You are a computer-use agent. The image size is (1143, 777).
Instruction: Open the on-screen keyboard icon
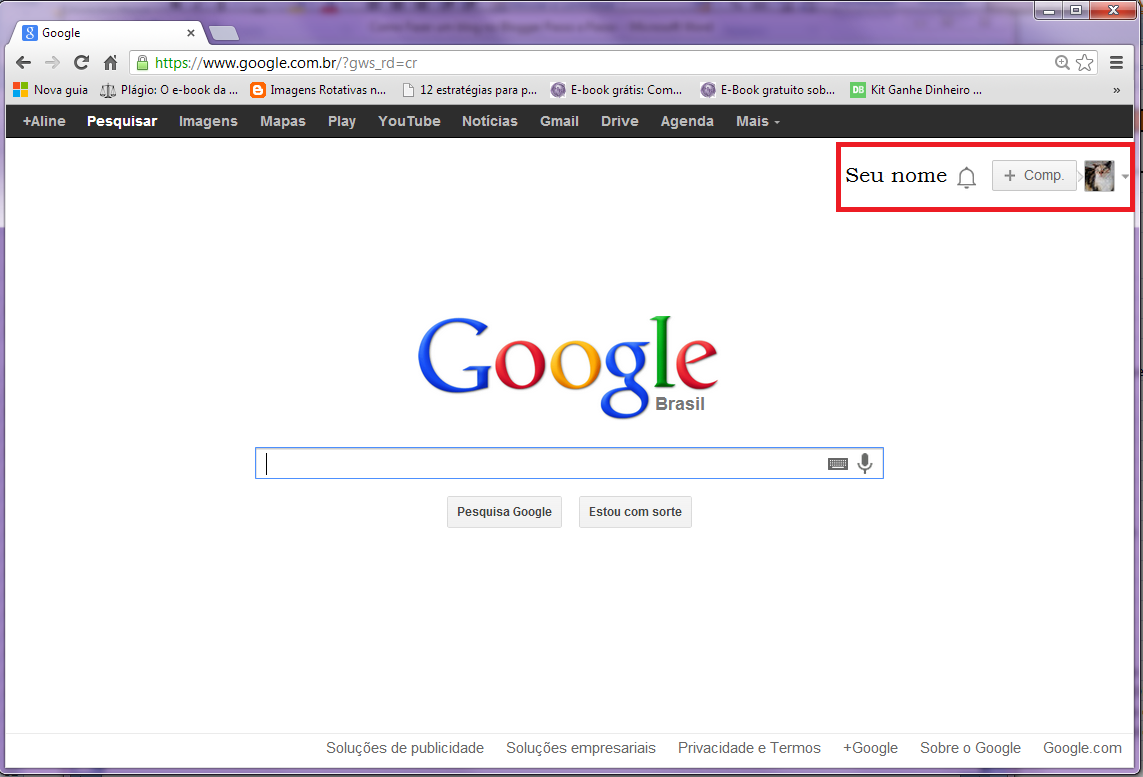(x=838, y=464)
